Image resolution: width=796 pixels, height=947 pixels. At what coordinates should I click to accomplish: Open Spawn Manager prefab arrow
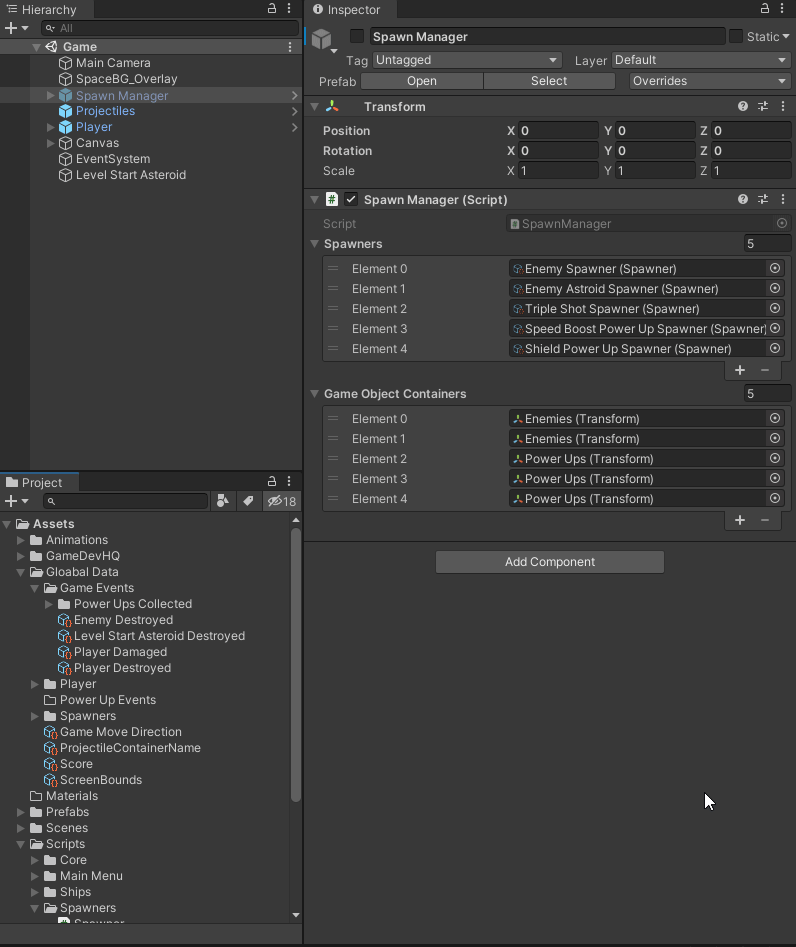click(294, 95)
